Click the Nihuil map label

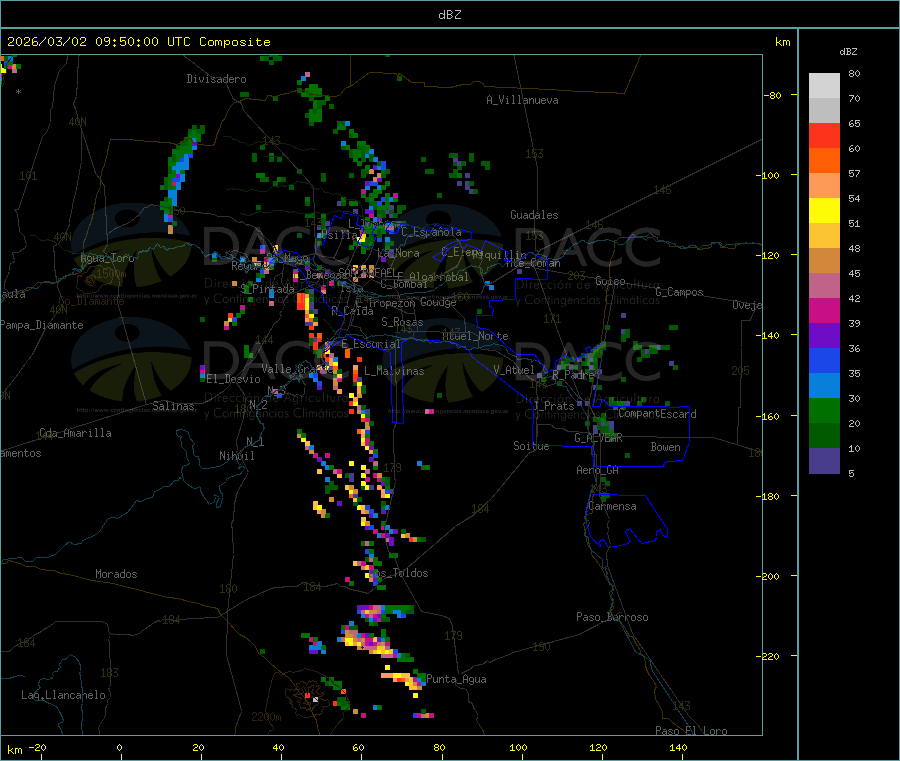coord(236,456)
